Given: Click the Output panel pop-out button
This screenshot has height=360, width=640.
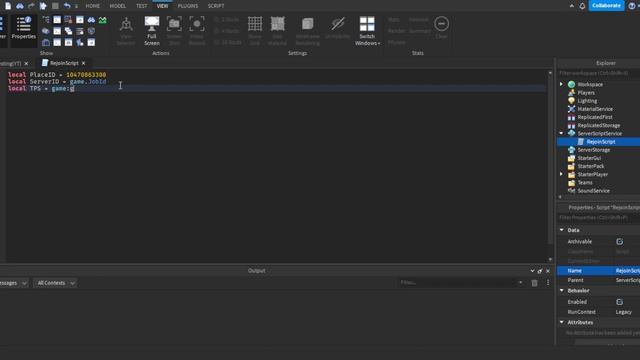Looking at the screenshot, I should click(540, 271).
